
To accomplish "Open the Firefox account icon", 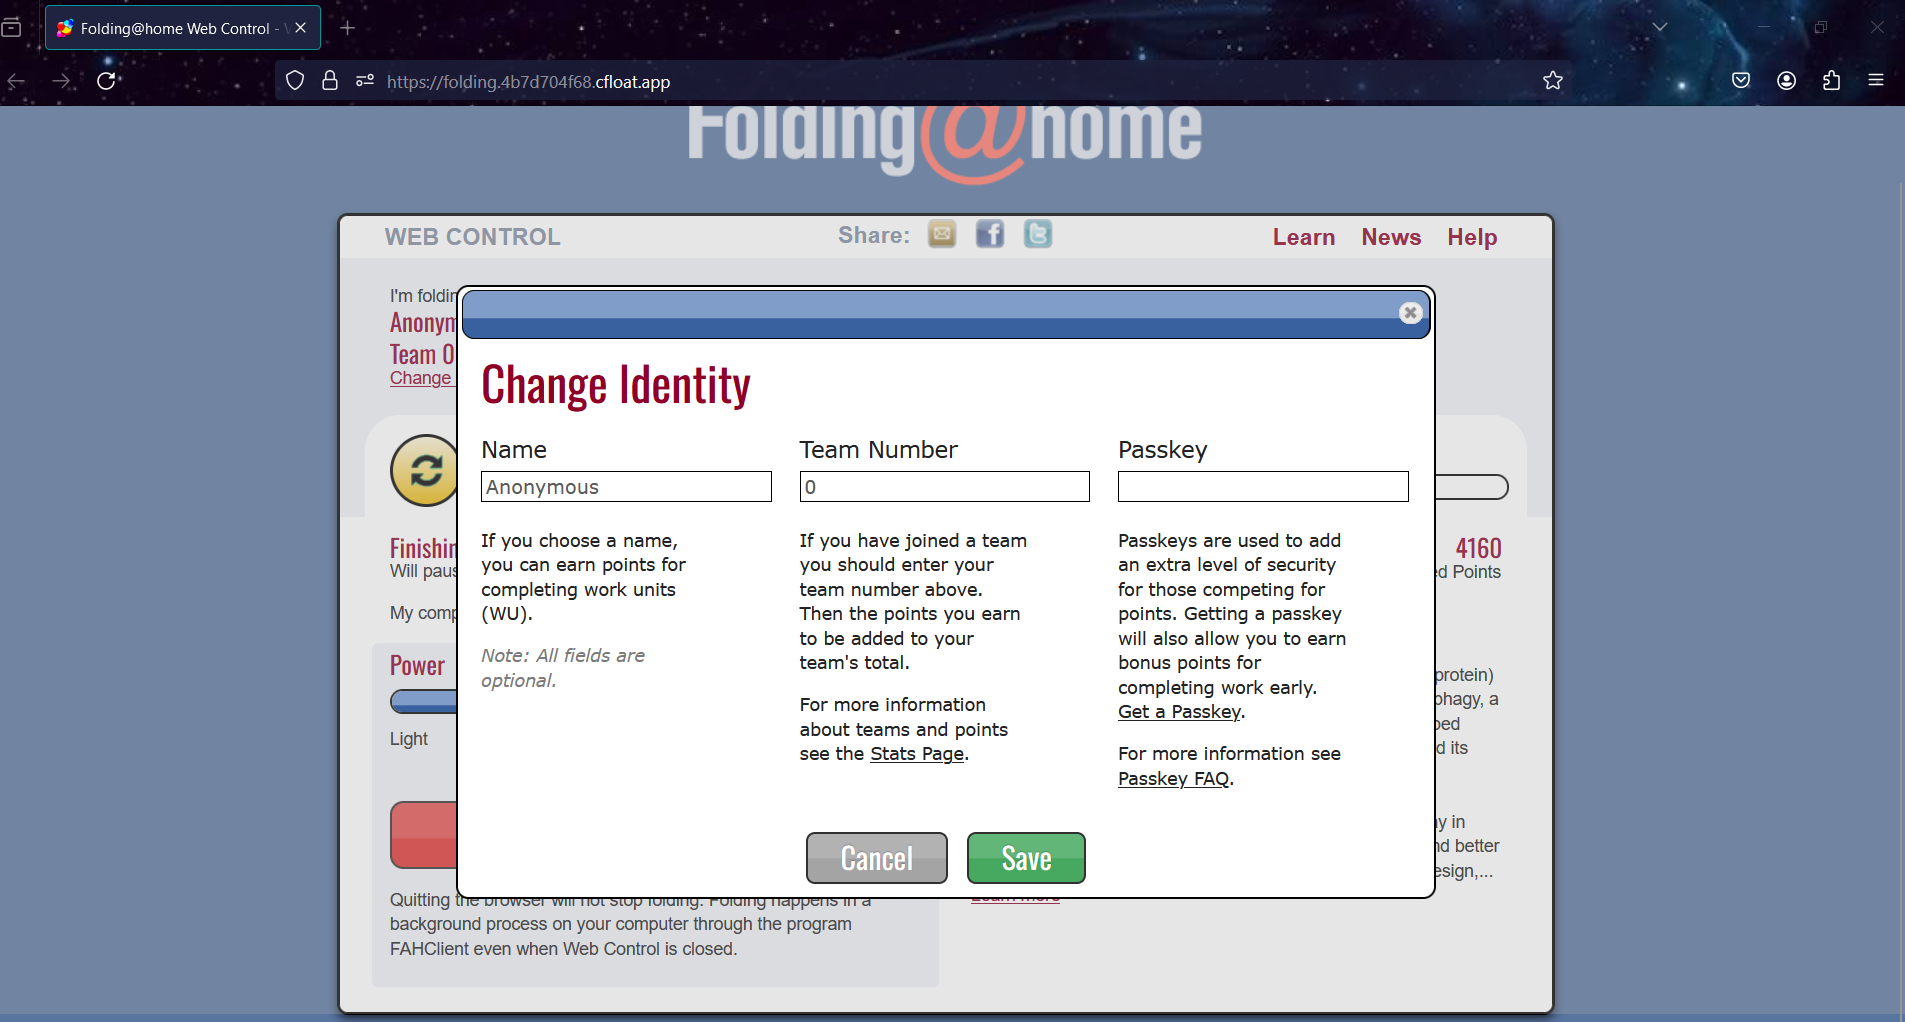I will (1787, 81).
